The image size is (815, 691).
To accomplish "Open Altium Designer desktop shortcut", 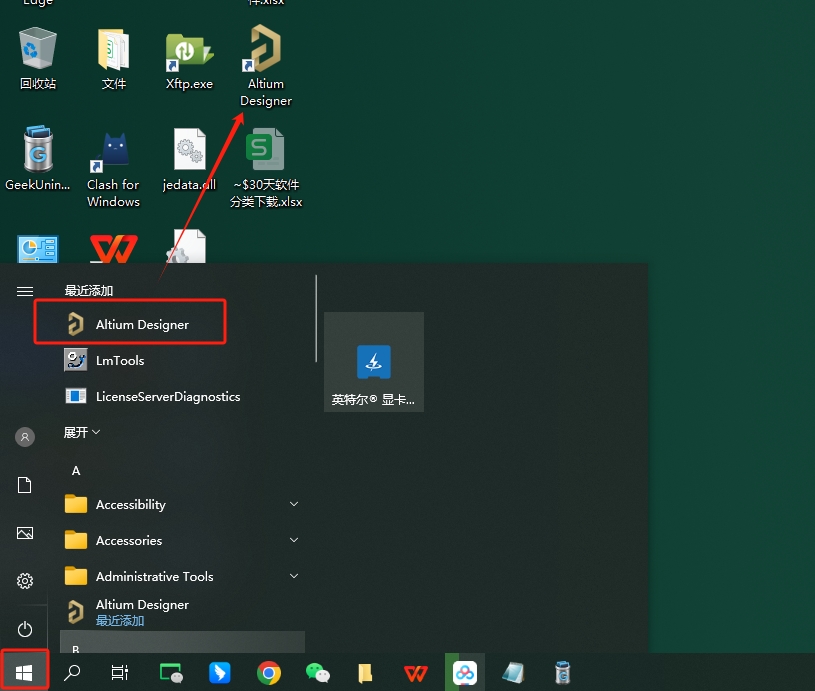I will [265, 64].
